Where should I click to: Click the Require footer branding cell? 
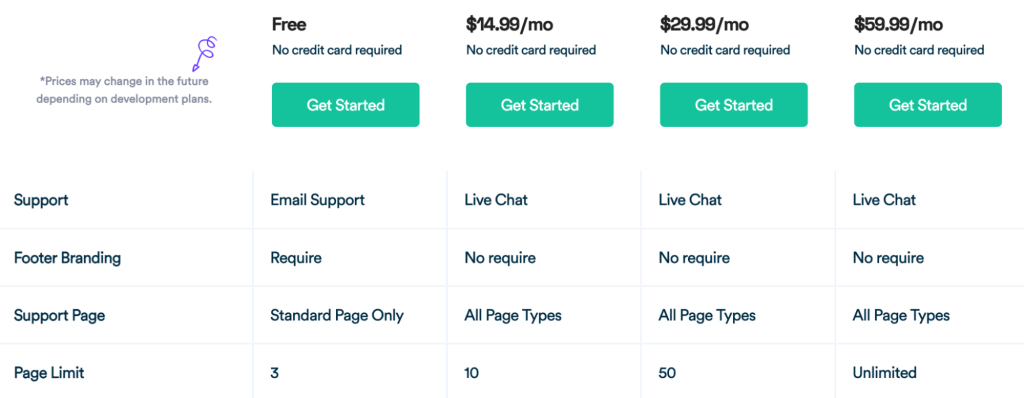tap(296, 258)
